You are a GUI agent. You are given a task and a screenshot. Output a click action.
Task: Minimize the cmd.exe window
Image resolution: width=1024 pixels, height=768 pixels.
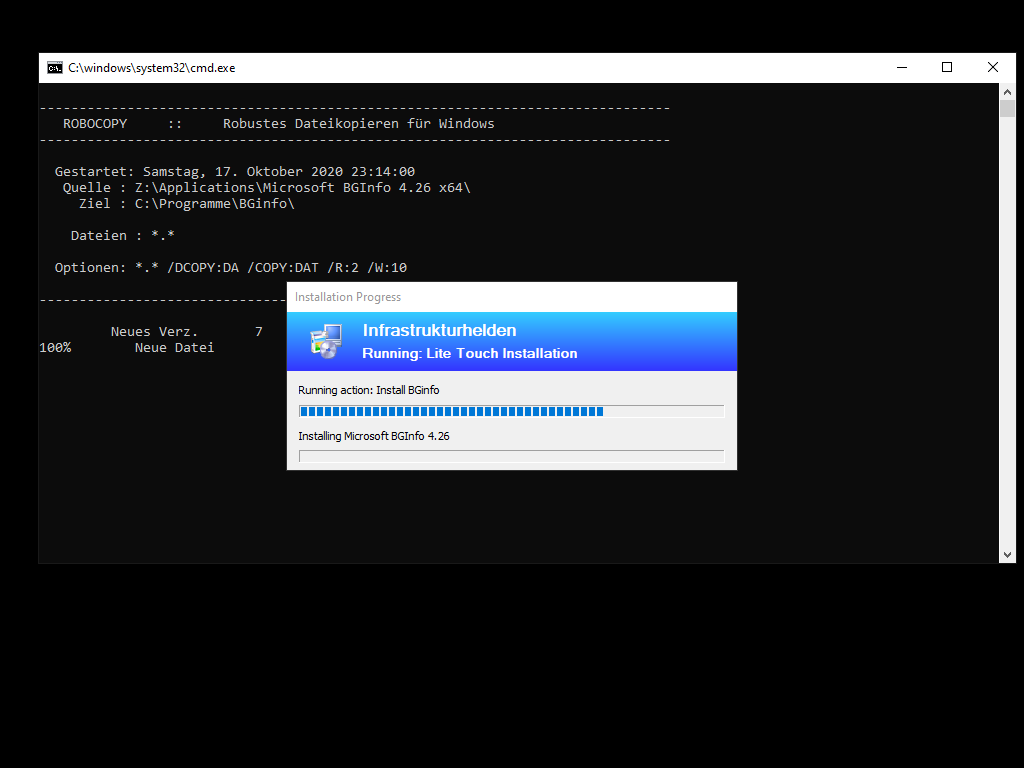(902, 67)
